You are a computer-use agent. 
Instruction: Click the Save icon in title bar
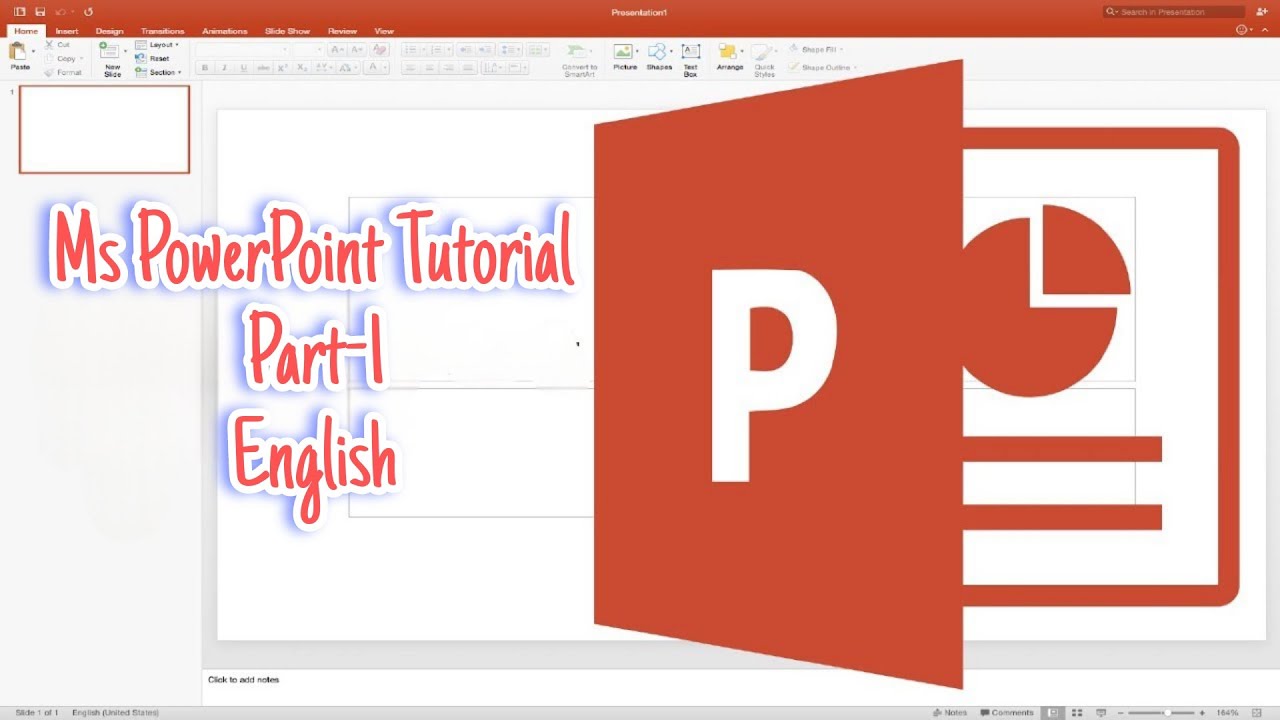point(40,11)
